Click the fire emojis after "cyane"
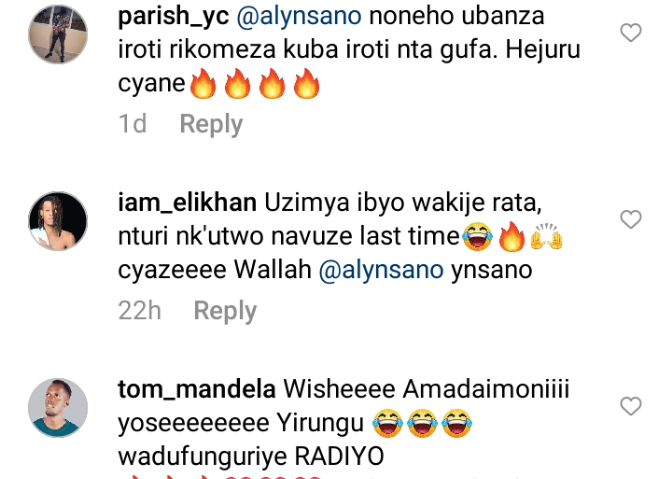This screenshot has height=479, width=672. click(x=255, y=83)
